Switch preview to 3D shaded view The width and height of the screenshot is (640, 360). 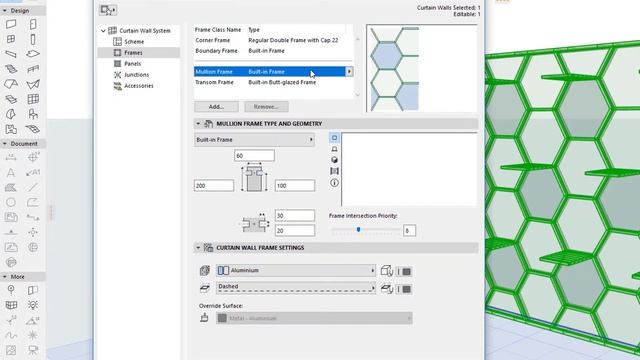pos(334,160)
